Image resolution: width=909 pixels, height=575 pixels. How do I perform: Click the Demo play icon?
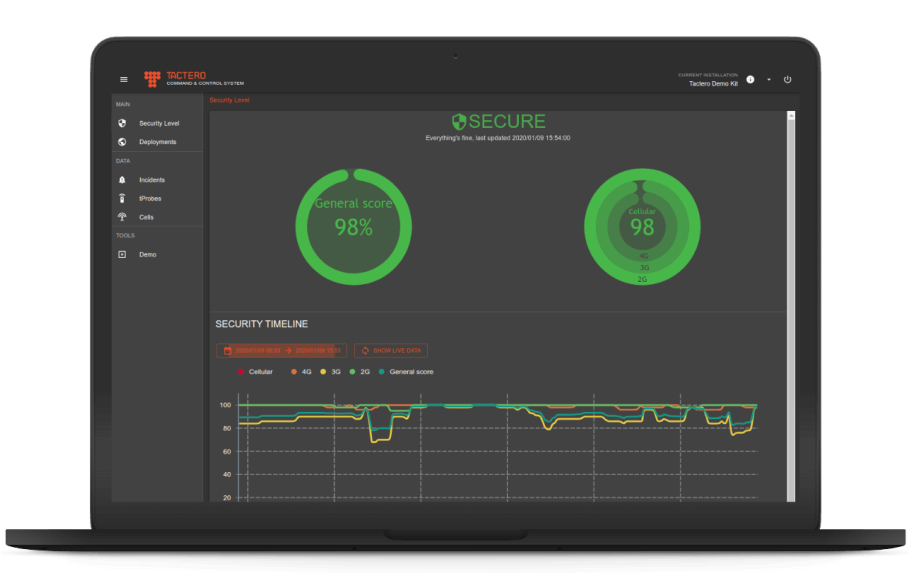coord(122,254)
